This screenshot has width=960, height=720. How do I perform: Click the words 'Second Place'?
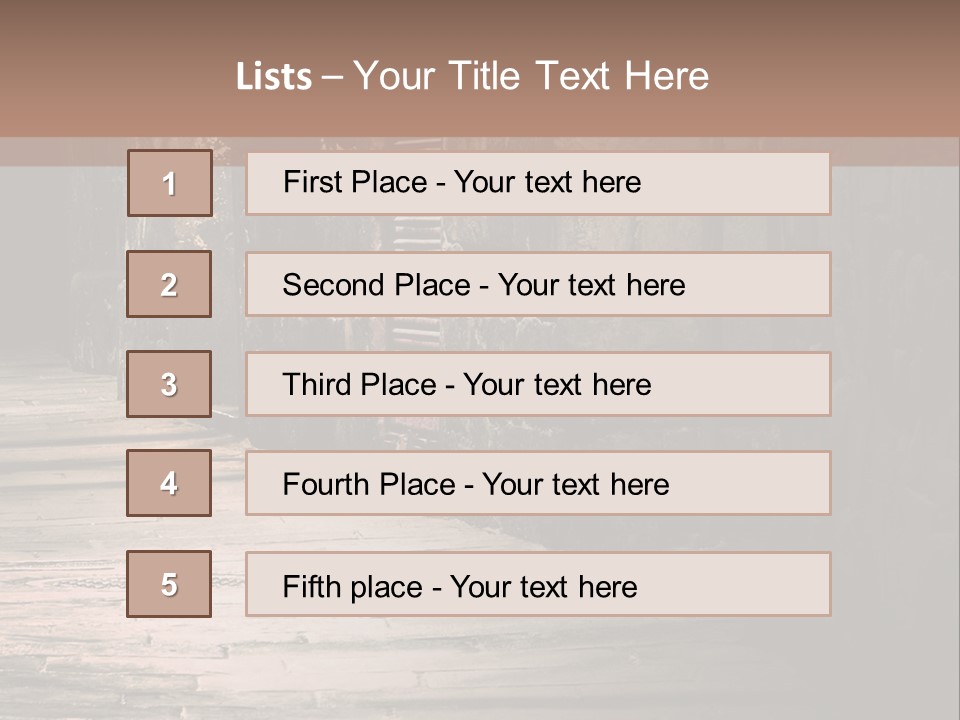point(377,285)
